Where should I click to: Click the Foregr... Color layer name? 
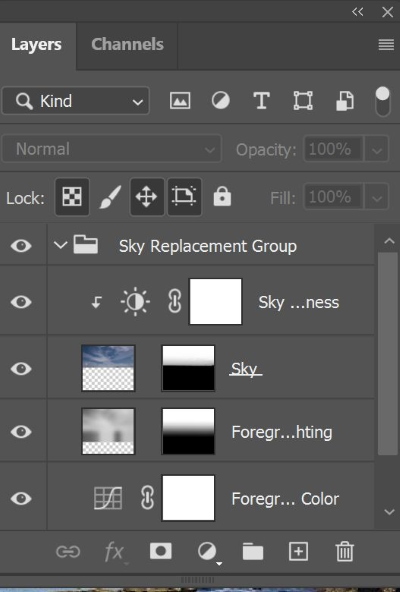[285, 499]
